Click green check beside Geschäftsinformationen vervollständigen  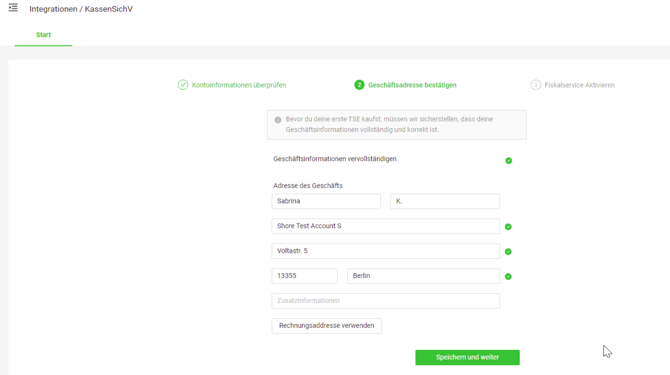[x=508, y=161]
